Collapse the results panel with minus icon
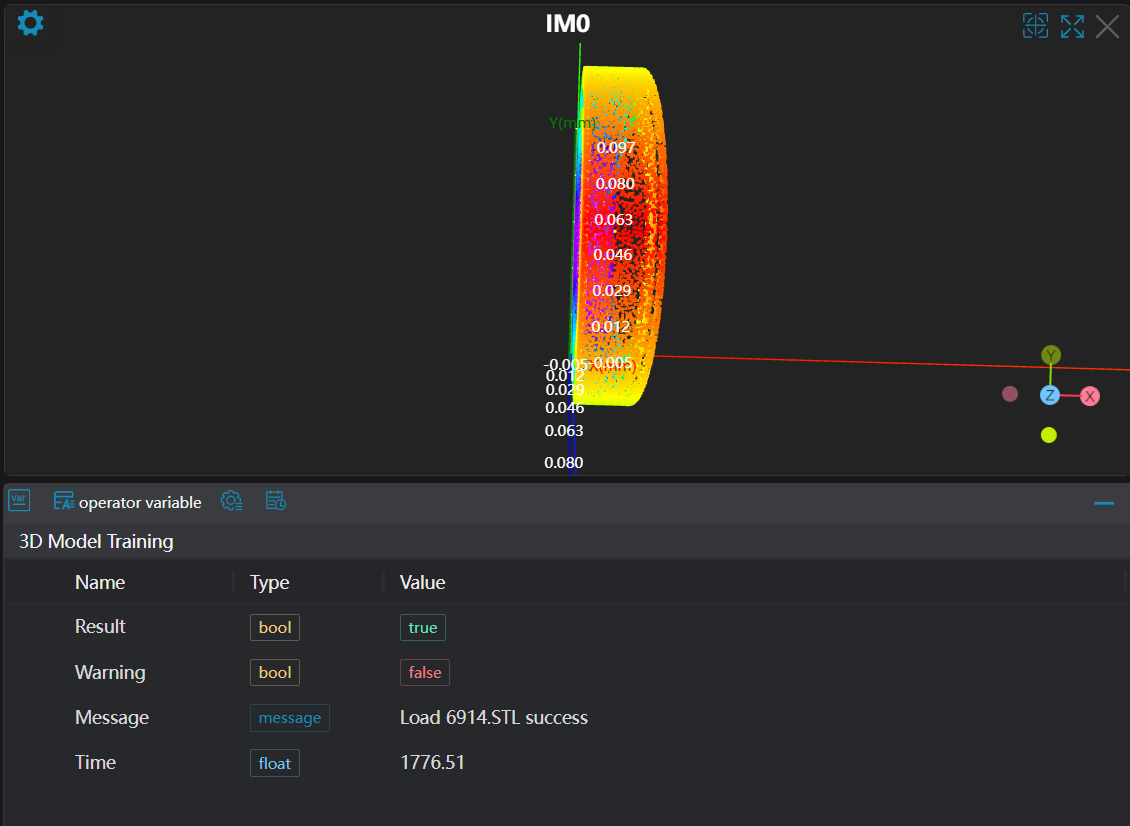The image size is (1130, 826). (x=1104, y=503)
